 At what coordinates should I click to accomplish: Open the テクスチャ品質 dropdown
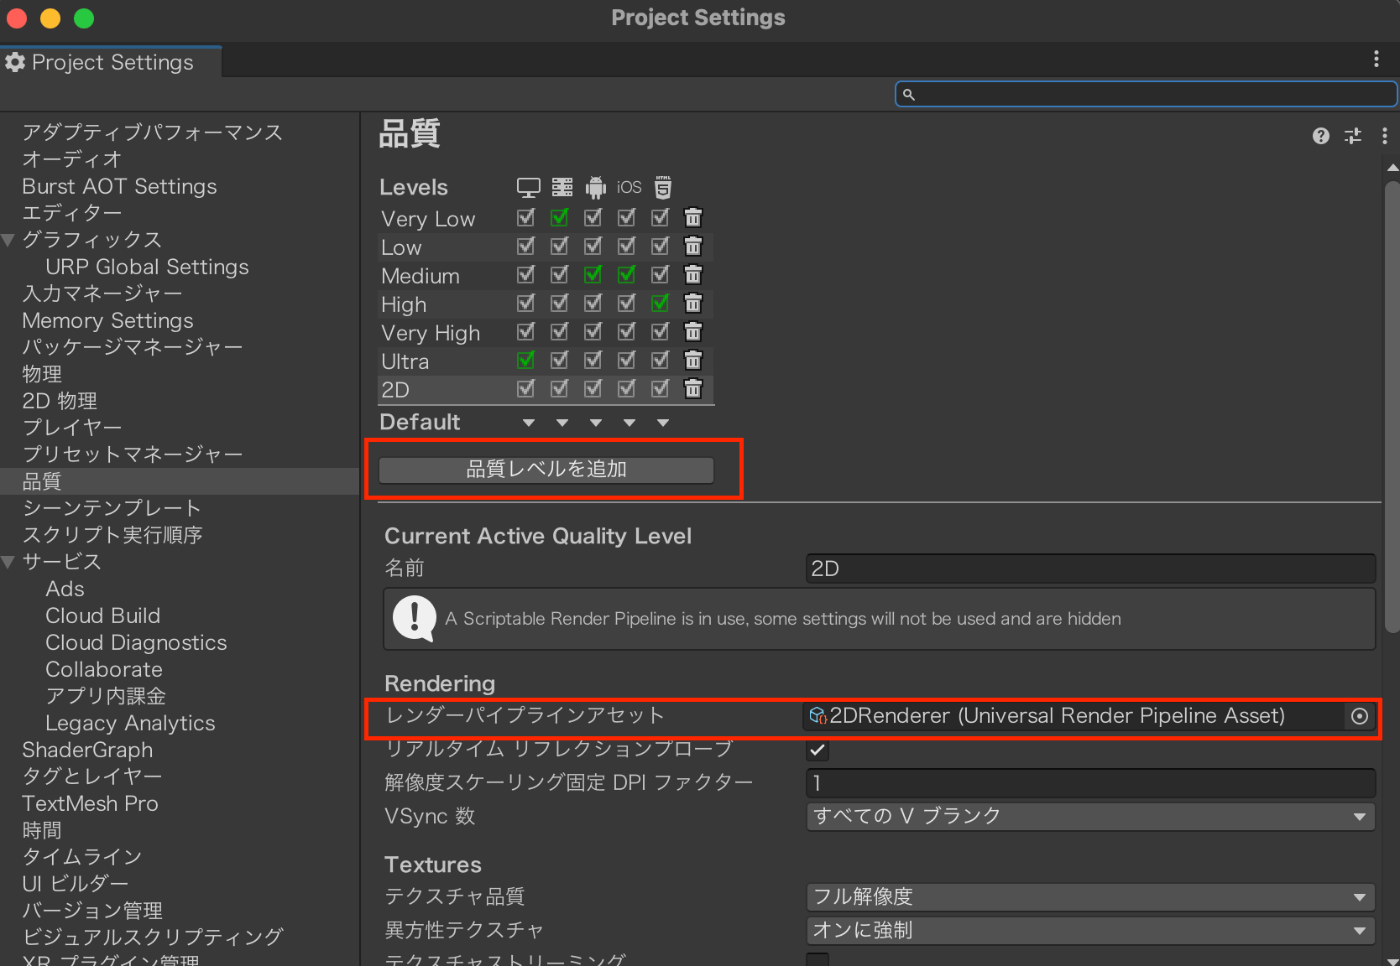[1090, 897]
